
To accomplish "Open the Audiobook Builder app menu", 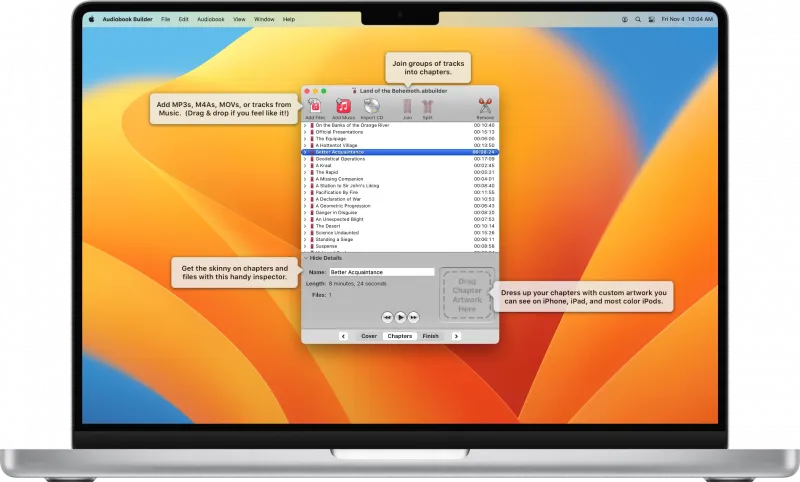I will tap(128, 19).
